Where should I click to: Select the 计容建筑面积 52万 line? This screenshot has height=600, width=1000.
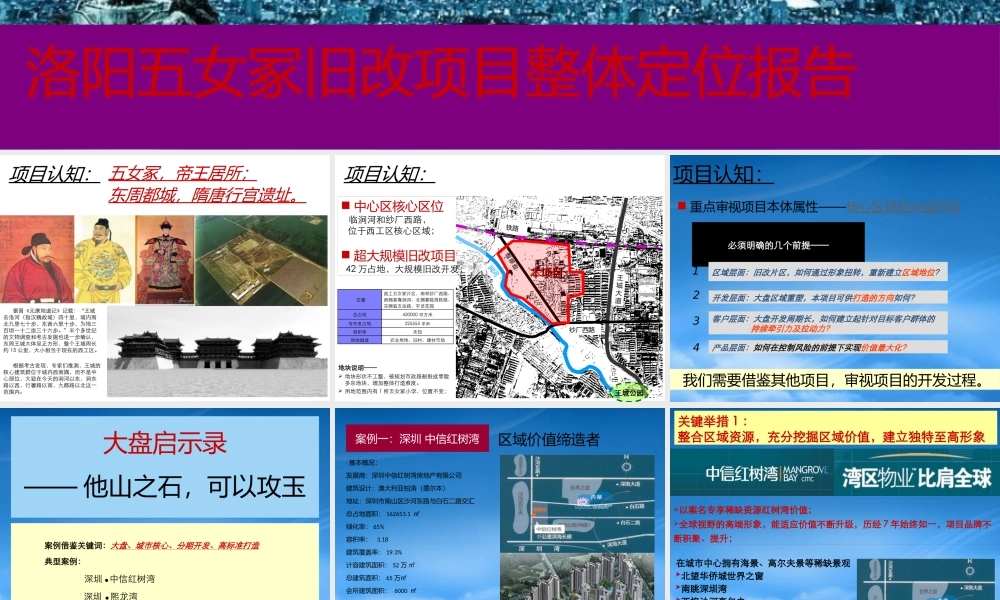[x=381, y=565]
